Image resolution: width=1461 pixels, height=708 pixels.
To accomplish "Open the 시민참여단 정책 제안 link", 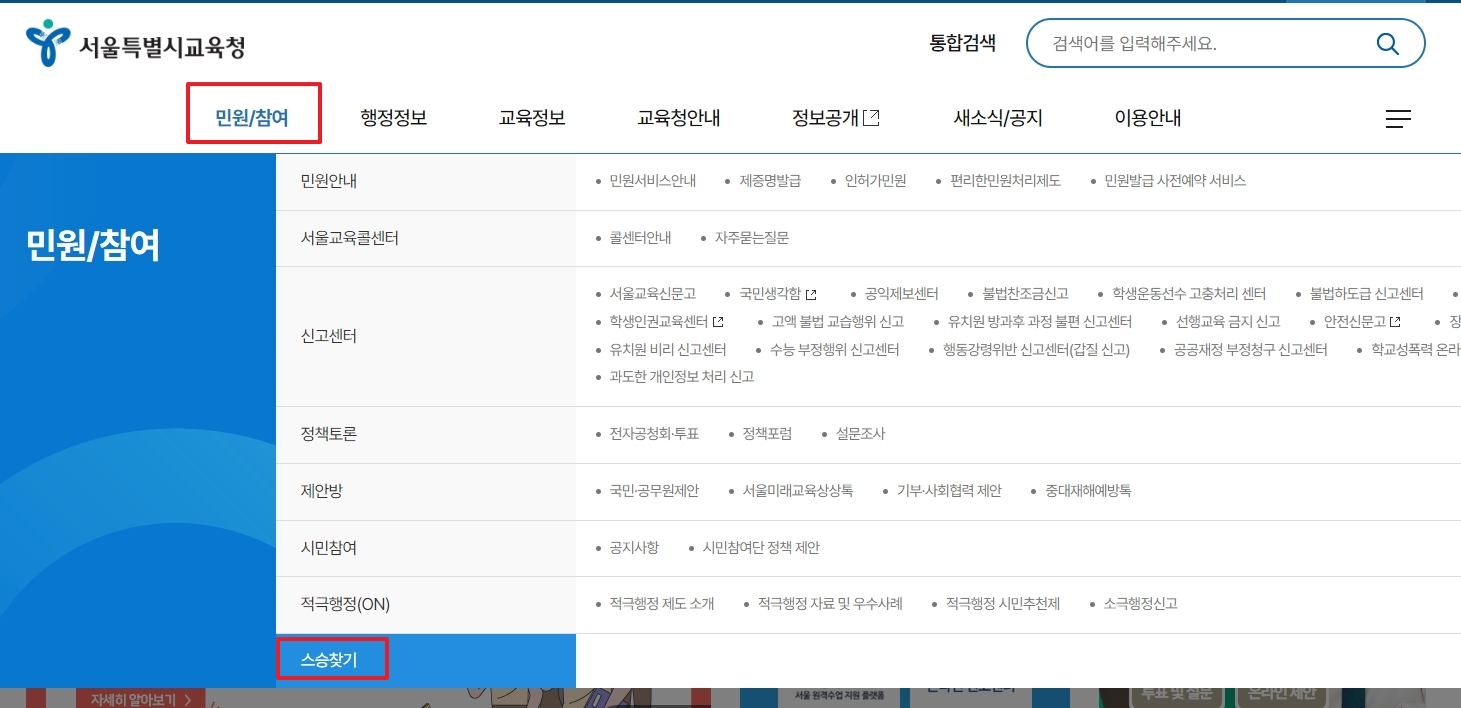I will click(x=761, y=548).
